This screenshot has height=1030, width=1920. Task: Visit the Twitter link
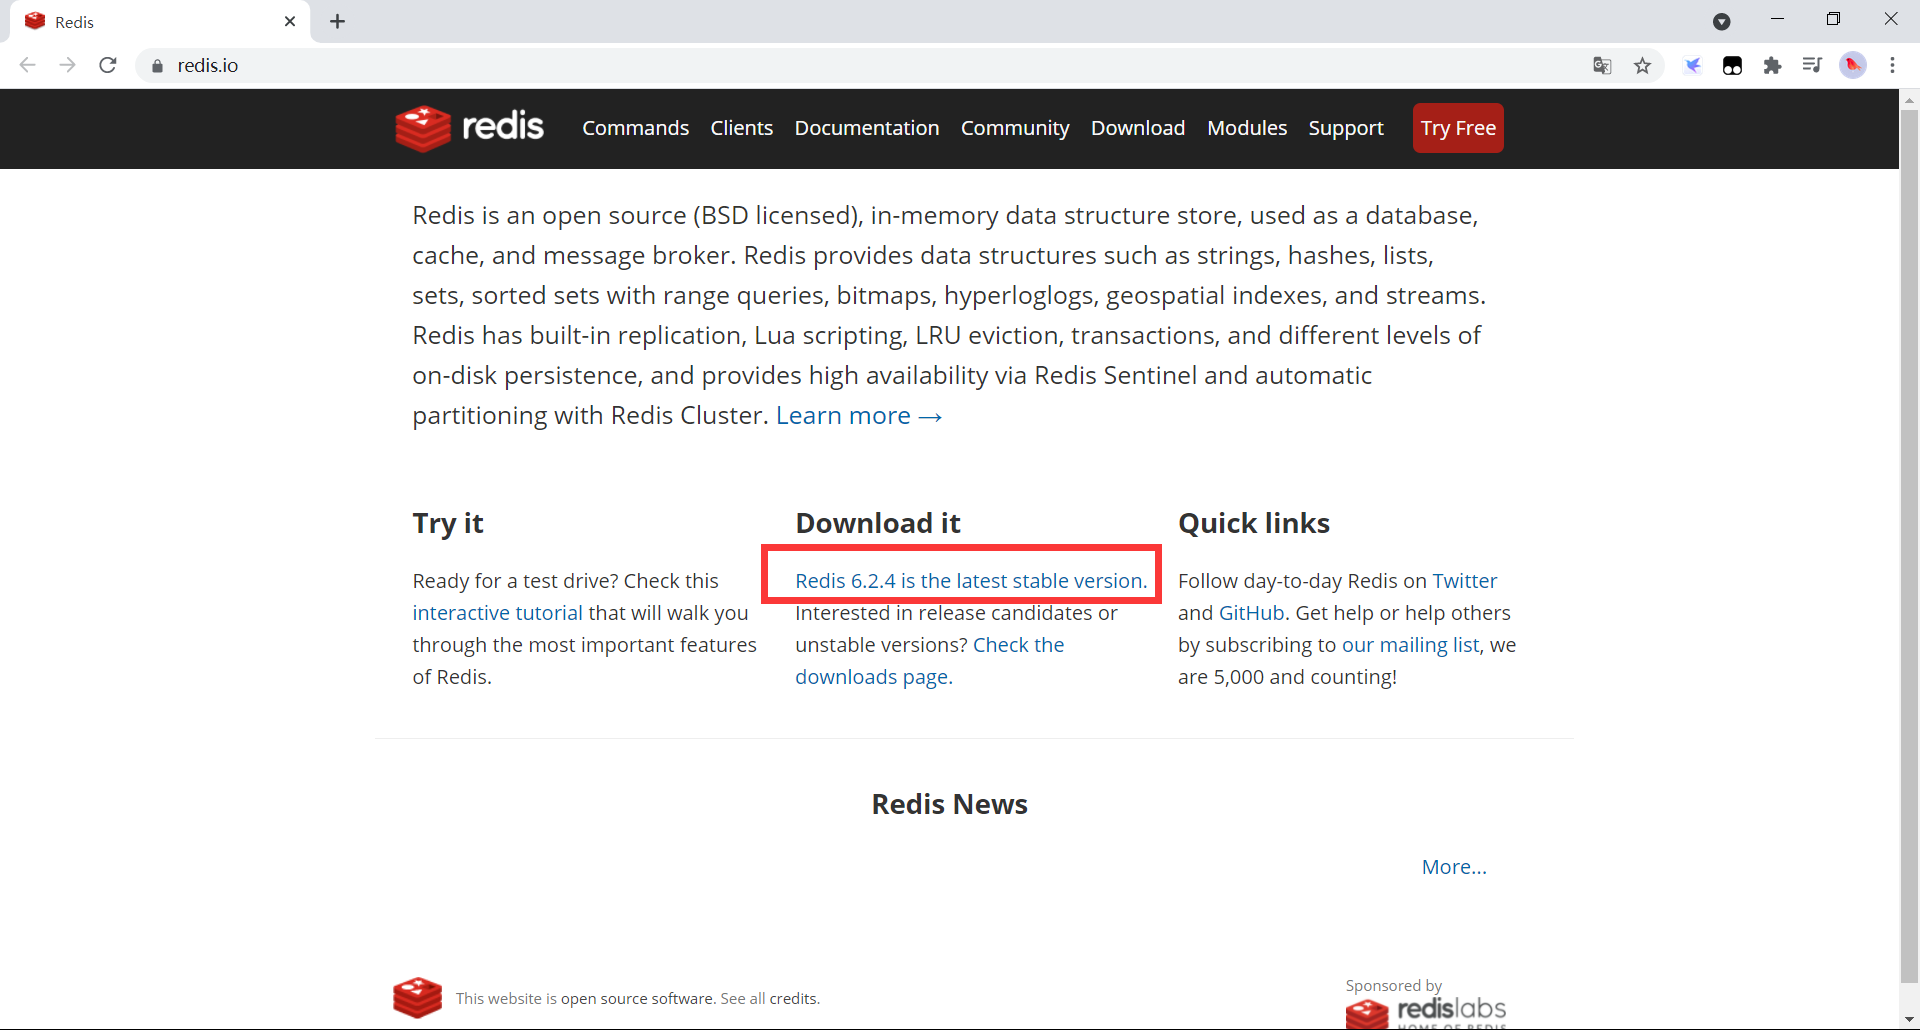coord(1465,581)
